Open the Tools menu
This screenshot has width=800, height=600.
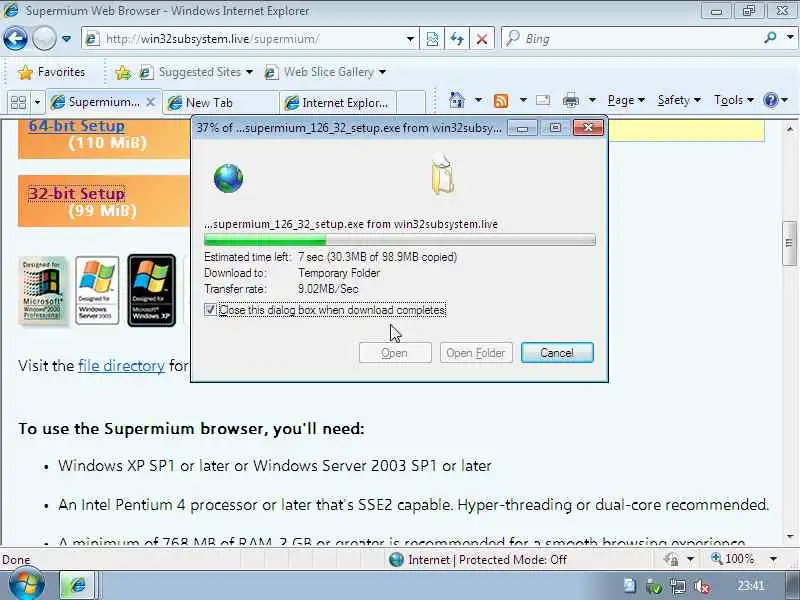click(733, 100)
